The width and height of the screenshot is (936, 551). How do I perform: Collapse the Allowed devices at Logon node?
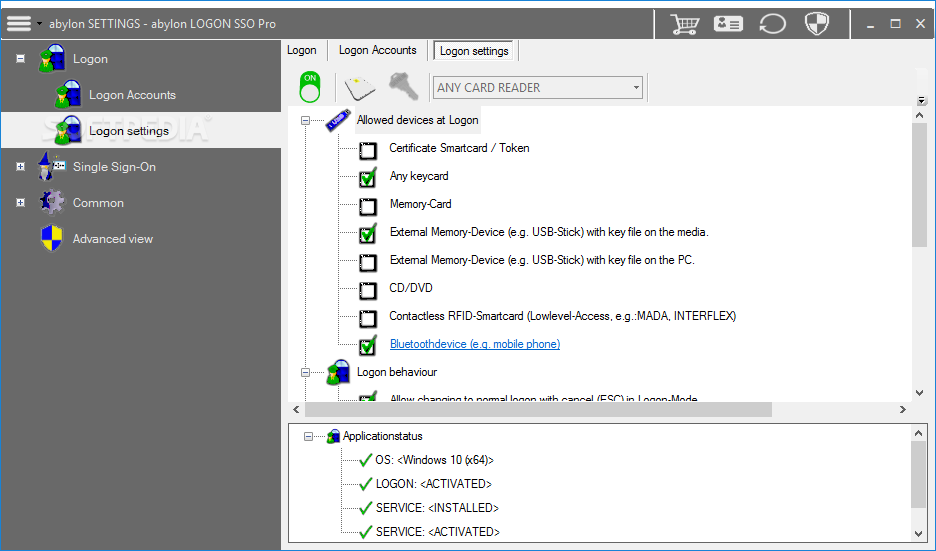pyautogui.click(x=306, y=120)
